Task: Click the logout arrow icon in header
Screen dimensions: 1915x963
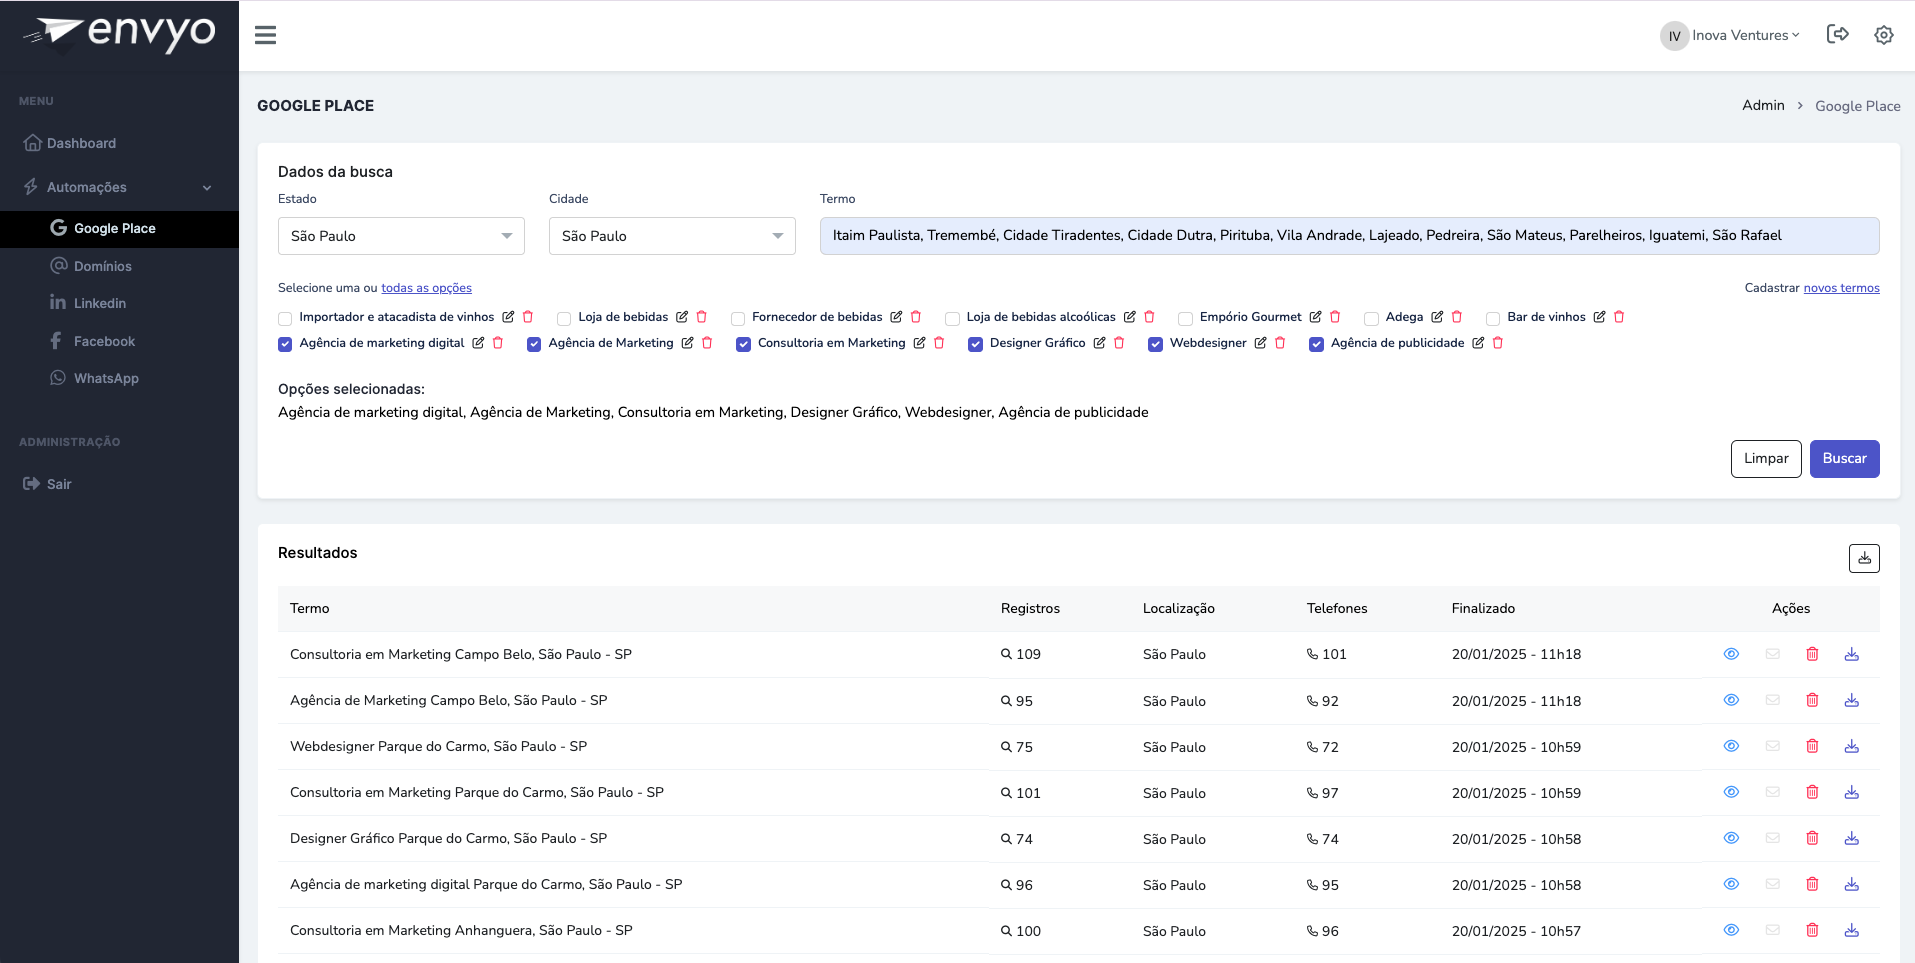Action: tap(1837, 34)
